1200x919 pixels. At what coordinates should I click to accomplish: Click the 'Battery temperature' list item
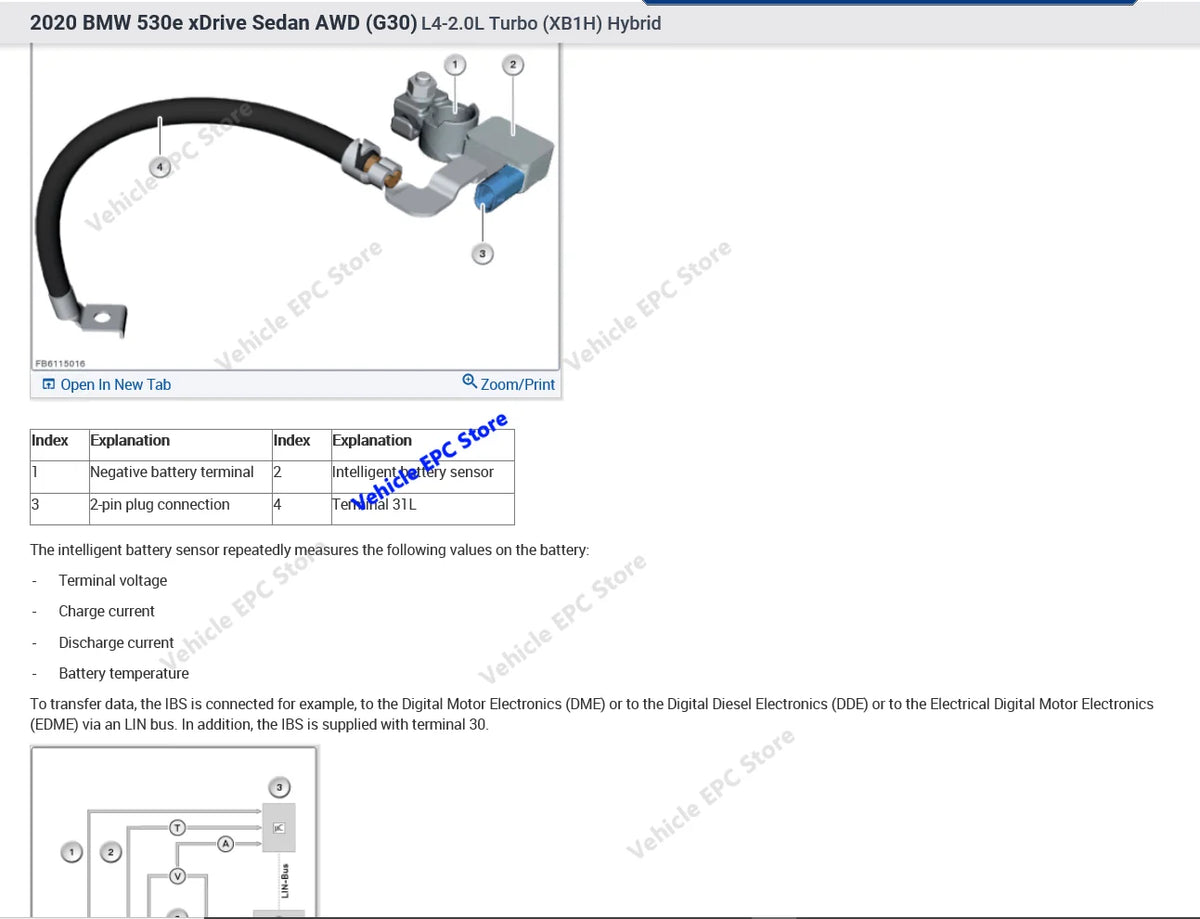124,674
